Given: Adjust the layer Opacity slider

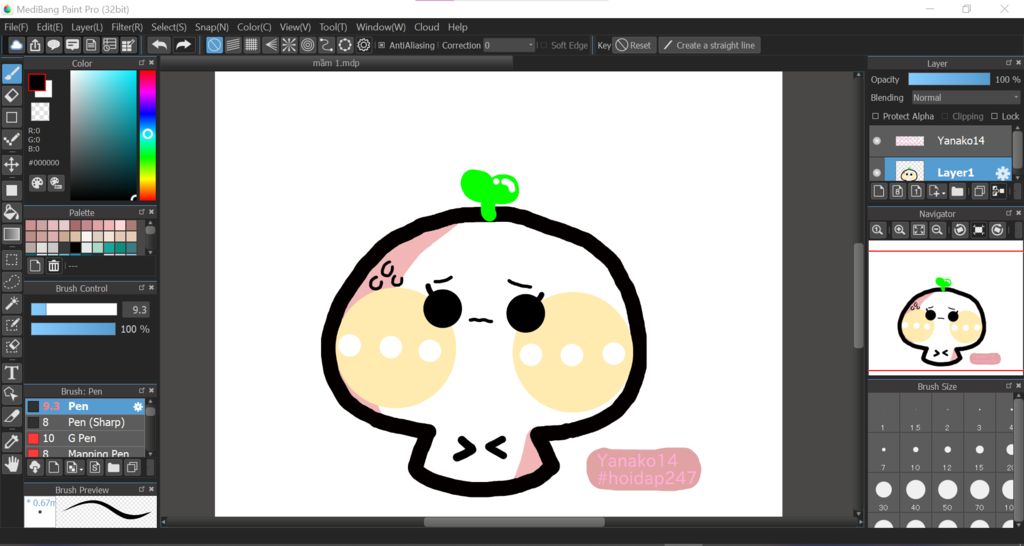Looking at the screenshot, I should click(949, 79).
